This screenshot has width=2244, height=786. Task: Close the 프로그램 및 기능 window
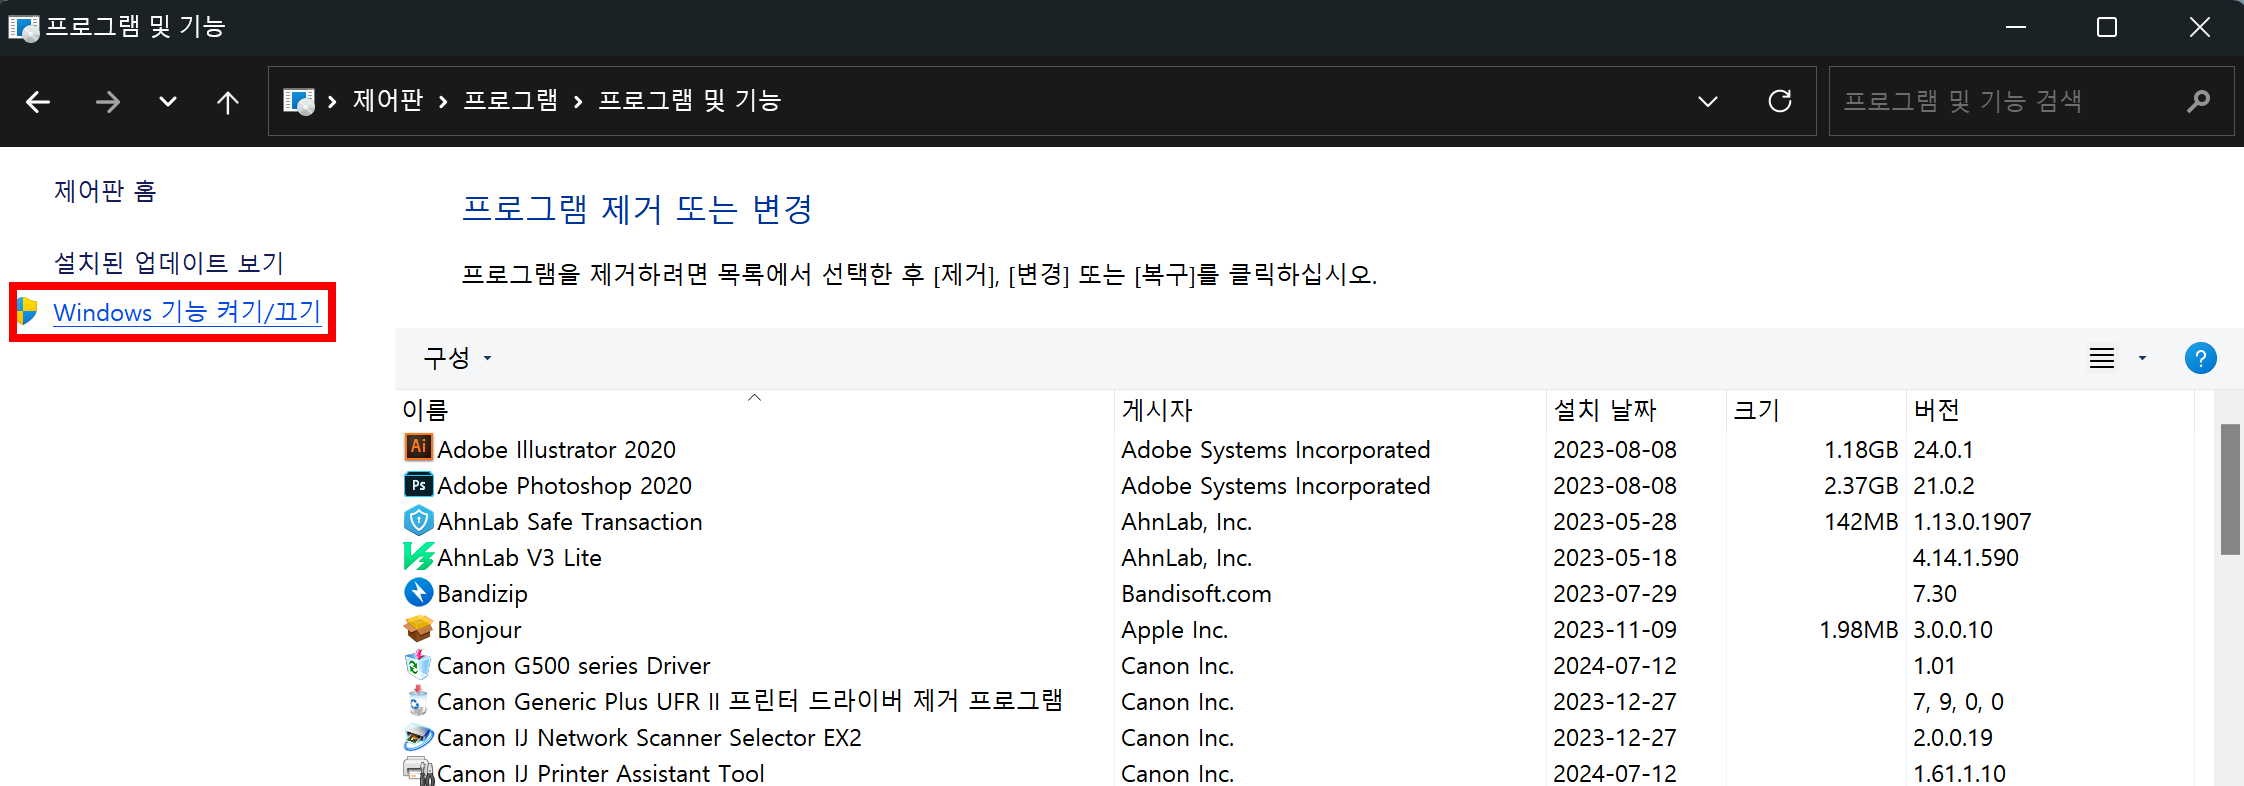(x=2199, y=27)
